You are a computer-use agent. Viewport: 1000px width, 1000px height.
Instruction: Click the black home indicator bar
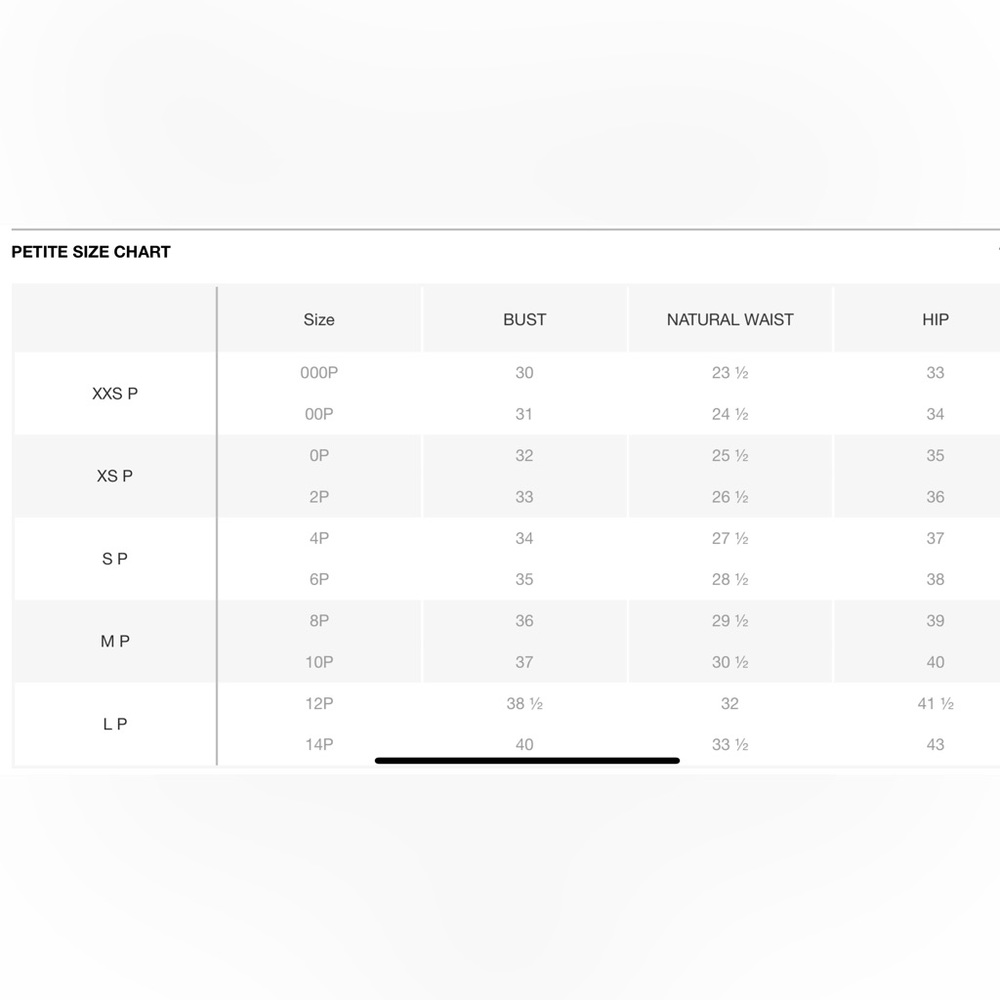(527, 760)
